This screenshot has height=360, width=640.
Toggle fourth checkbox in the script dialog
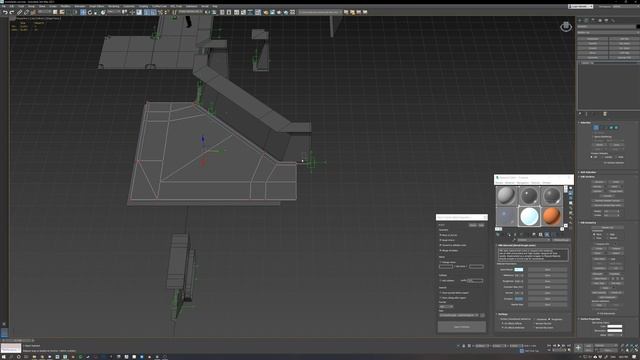tap(440, 250)
